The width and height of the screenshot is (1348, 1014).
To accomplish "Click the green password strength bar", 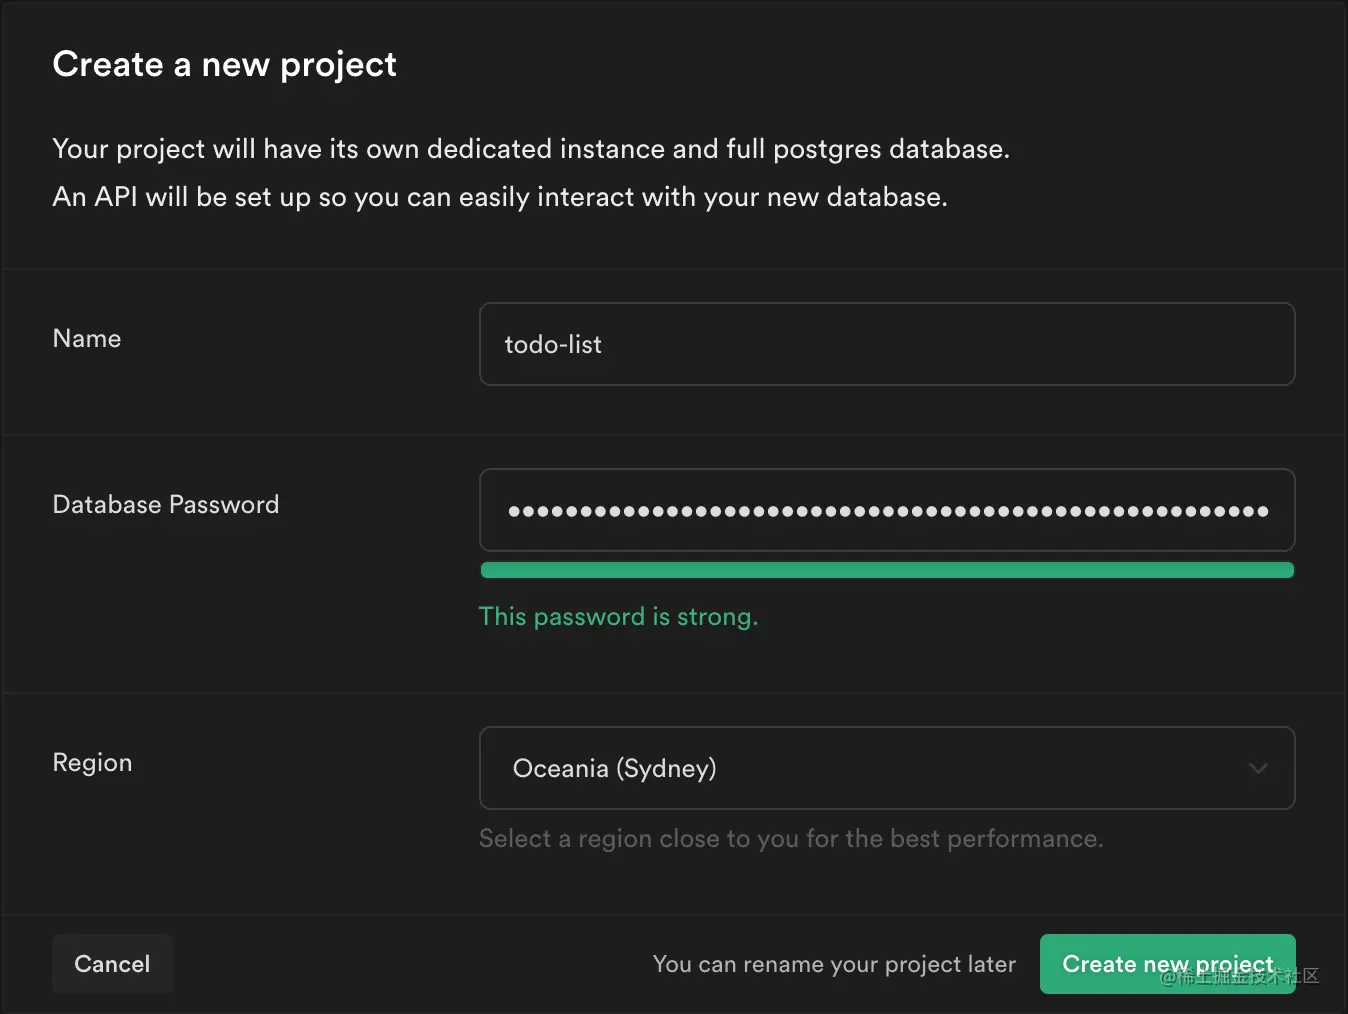I will pyautogui.click(x=886, y=569).
